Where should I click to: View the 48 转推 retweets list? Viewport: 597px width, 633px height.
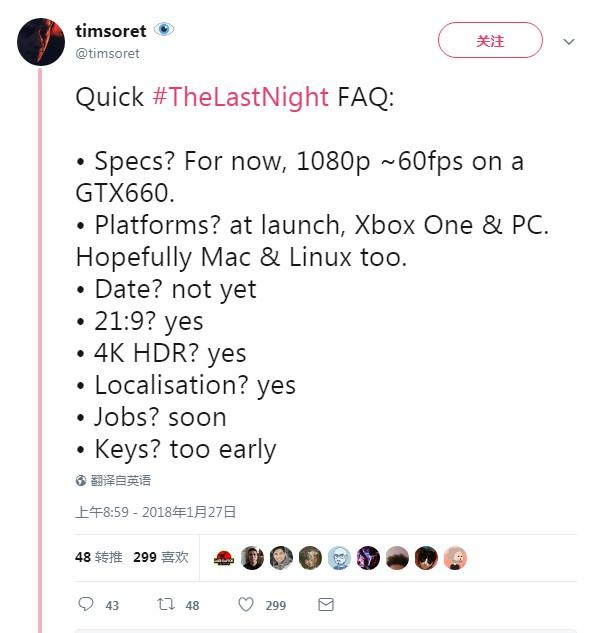[x=98, y=558]
